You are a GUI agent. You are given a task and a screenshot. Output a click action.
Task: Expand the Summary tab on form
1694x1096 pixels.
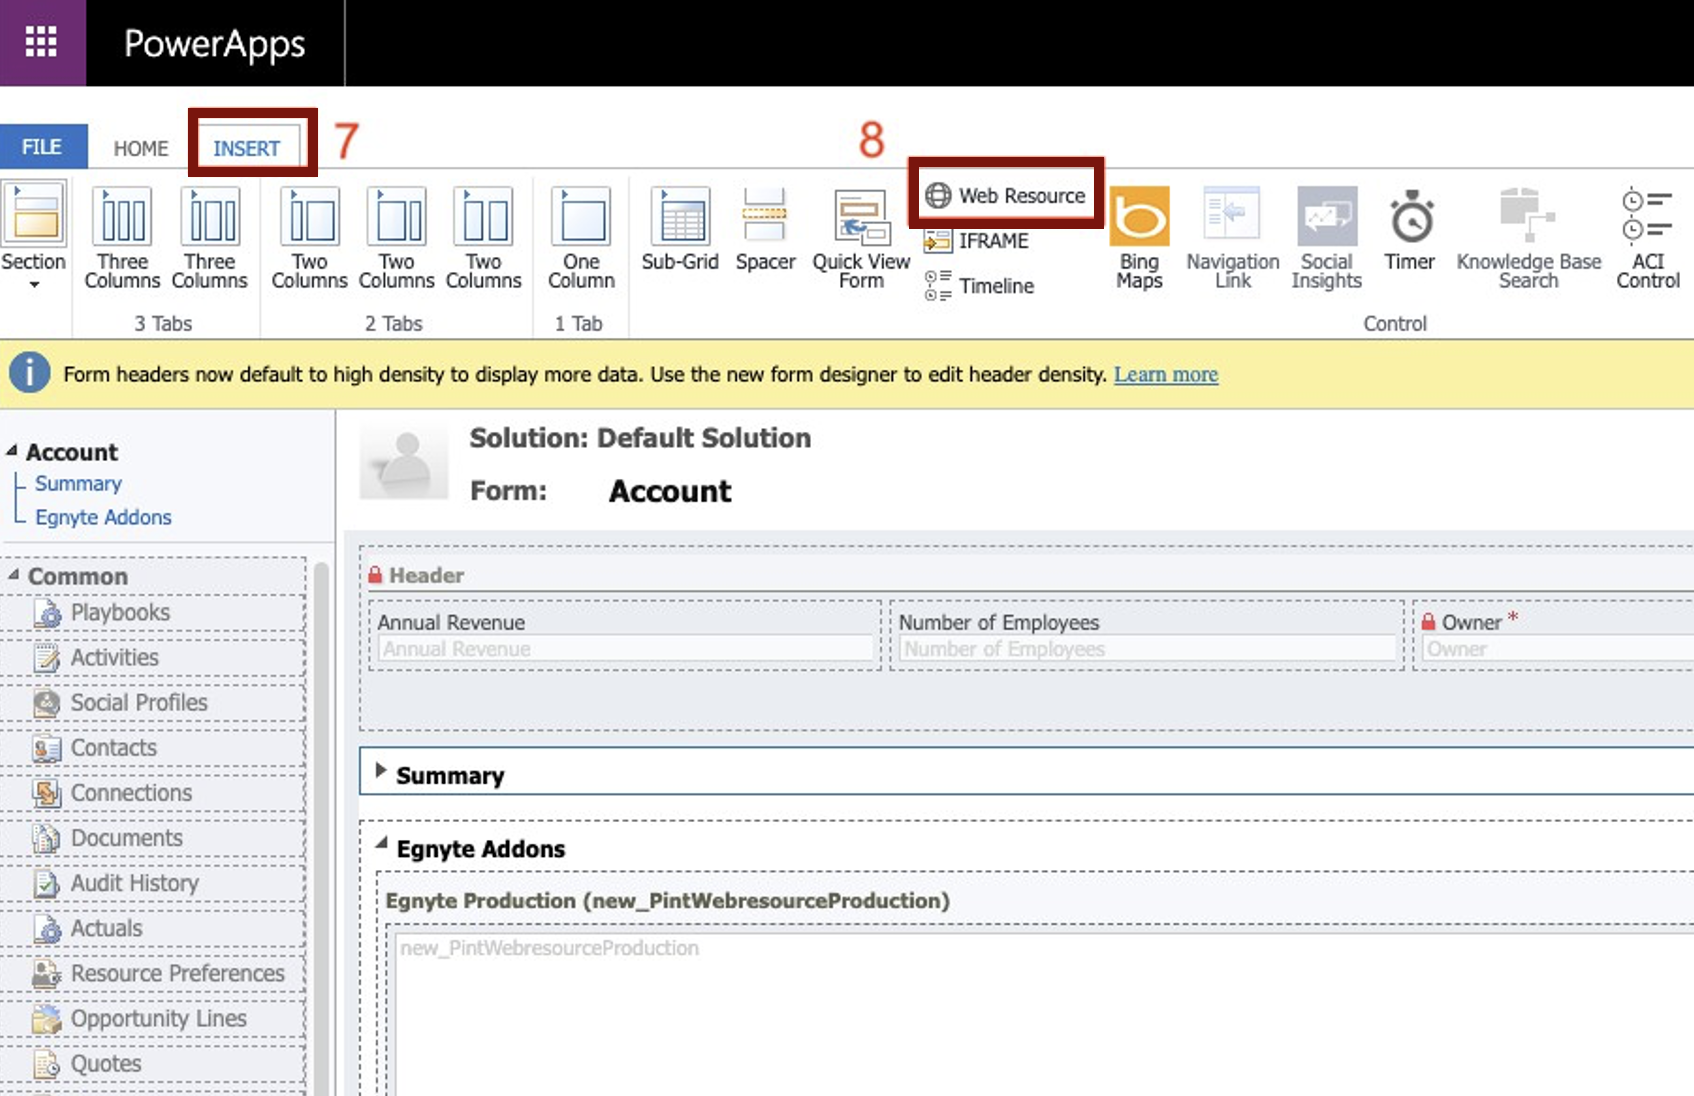point(381,770)
